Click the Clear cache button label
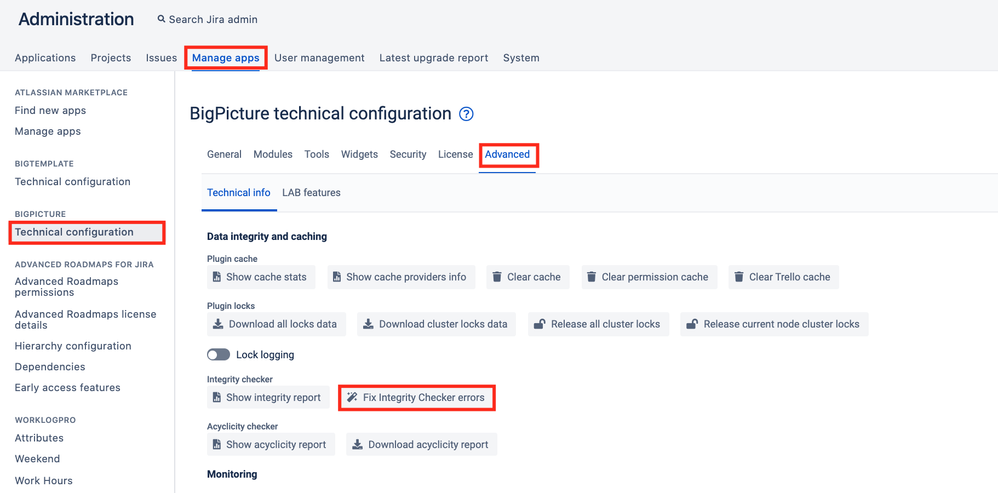 point(534,277)
